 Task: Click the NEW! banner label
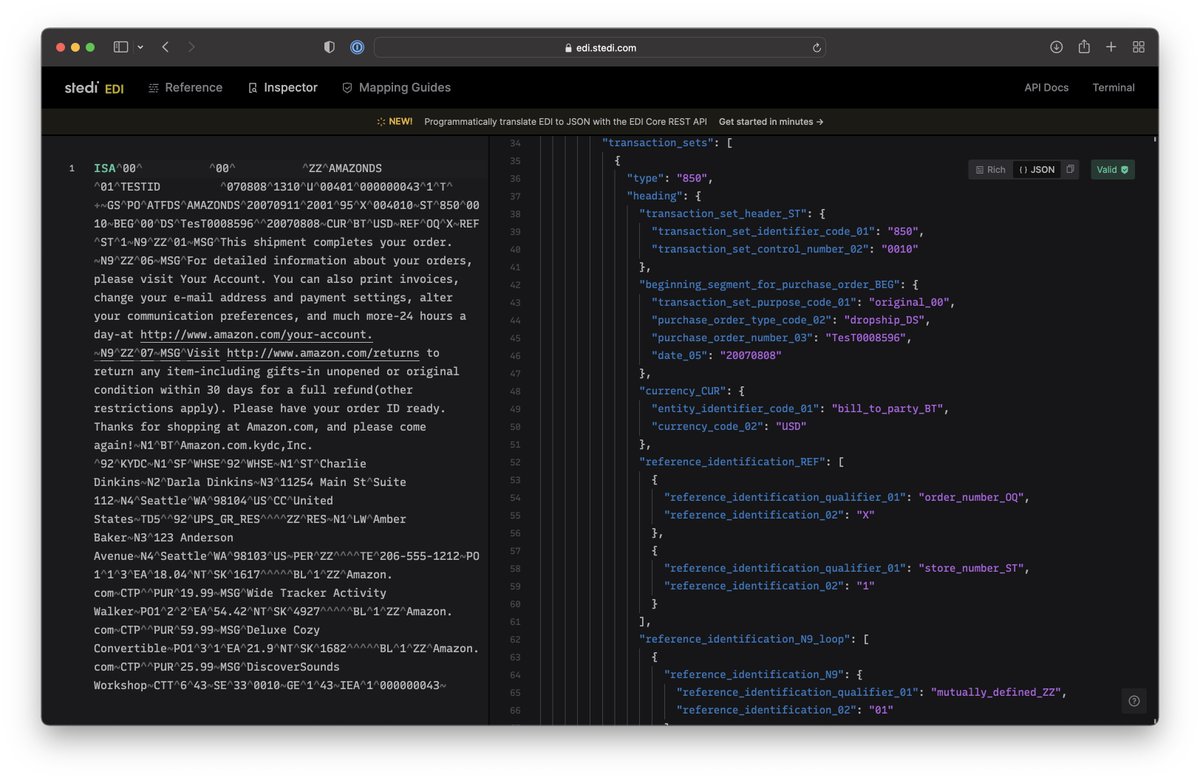coord(395,122)
